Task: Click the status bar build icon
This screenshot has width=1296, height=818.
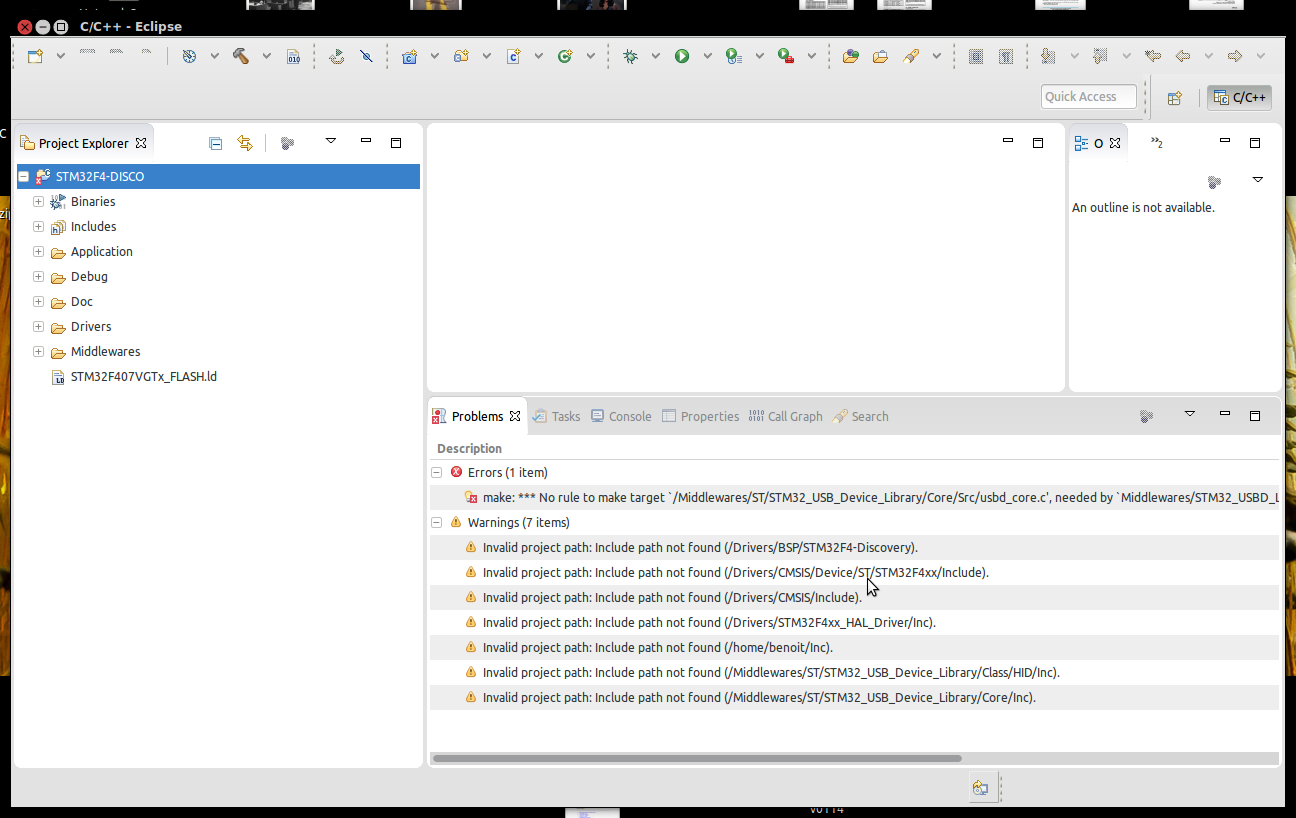Action: point(980,788)
